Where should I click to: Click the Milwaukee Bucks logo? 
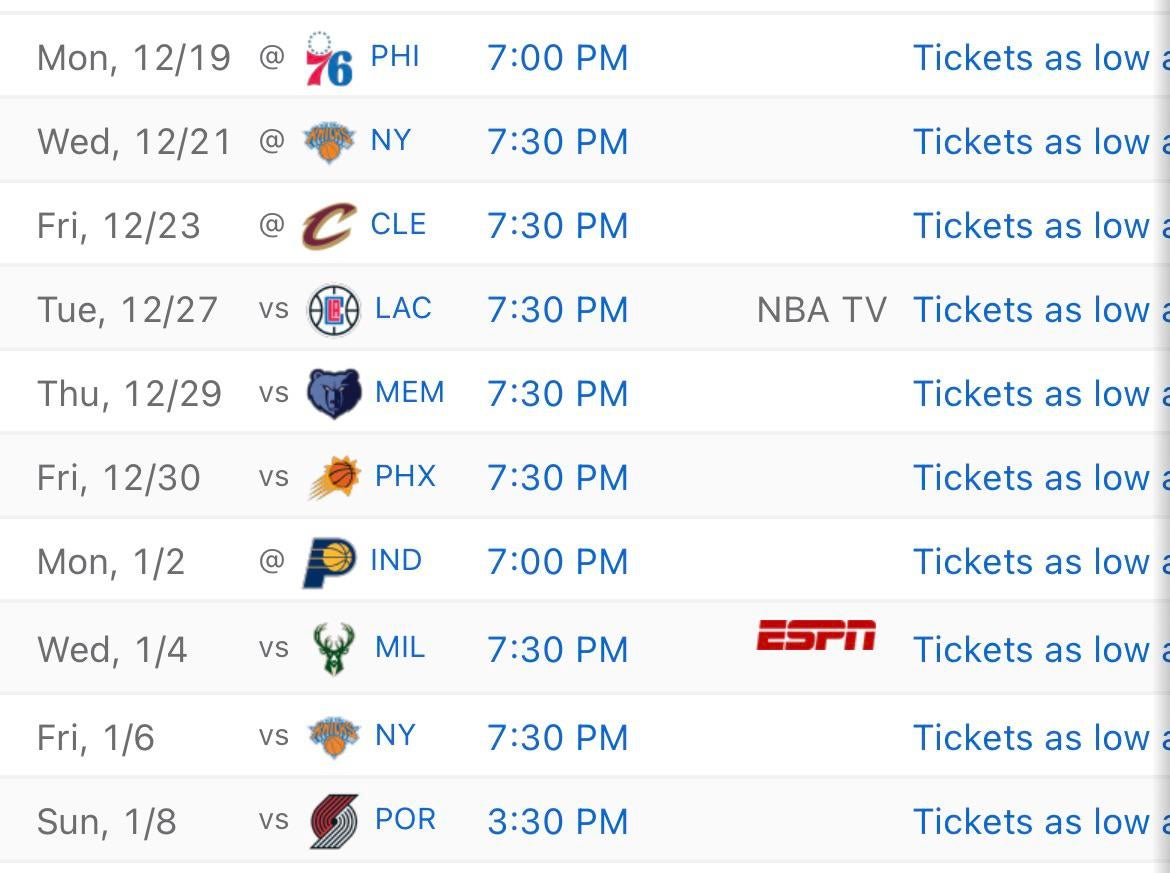tap(333, 649)
